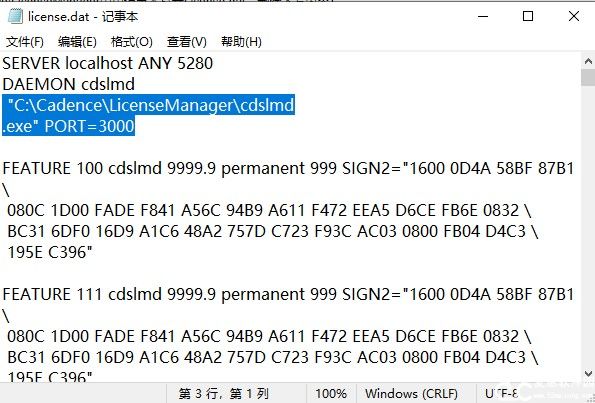This screenshot has height=403, width=595.
Task: Click the Notepad app icon in the title bar
Action: (15, 16)
